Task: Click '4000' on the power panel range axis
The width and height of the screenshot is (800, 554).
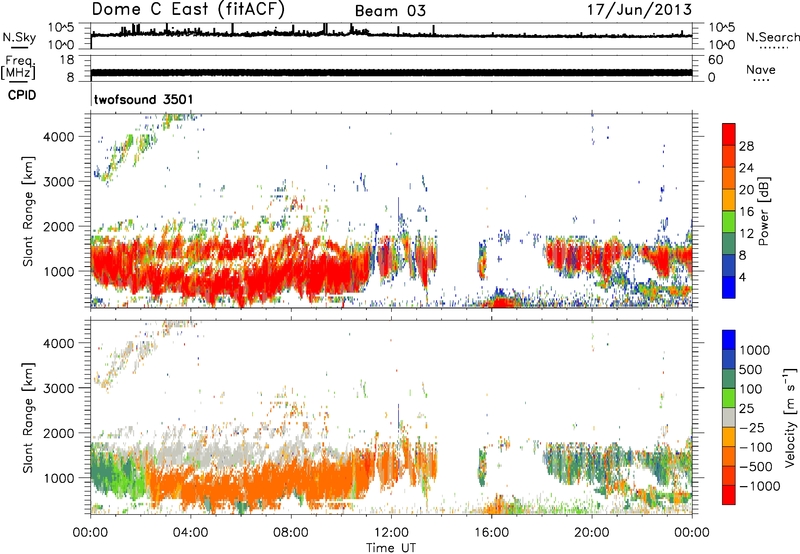Action: (58, 137)
